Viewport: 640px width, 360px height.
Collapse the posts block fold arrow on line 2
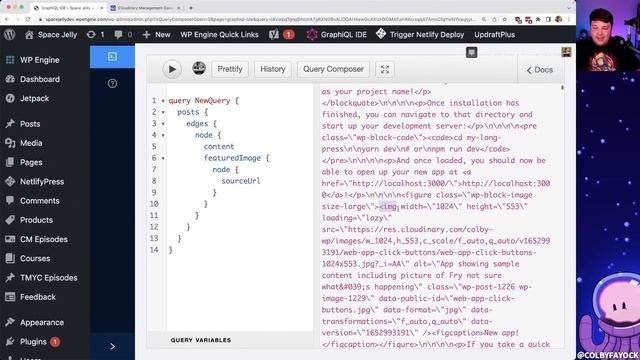tap(163, 112)
